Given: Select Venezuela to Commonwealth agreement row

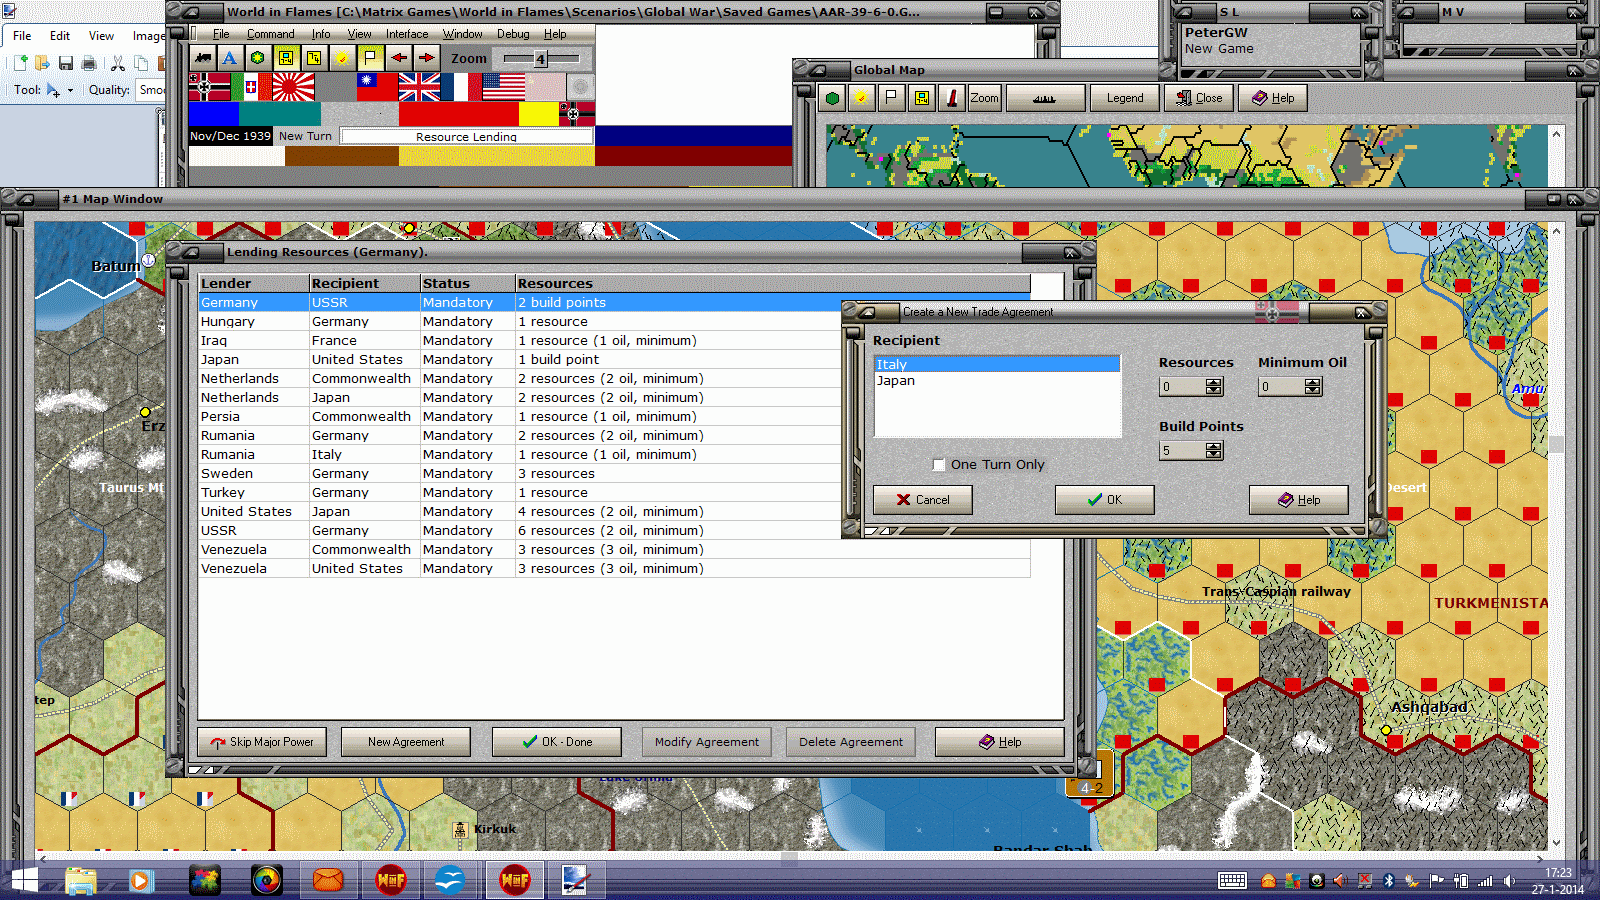Looking at the screenshot, I should (614, 550).
